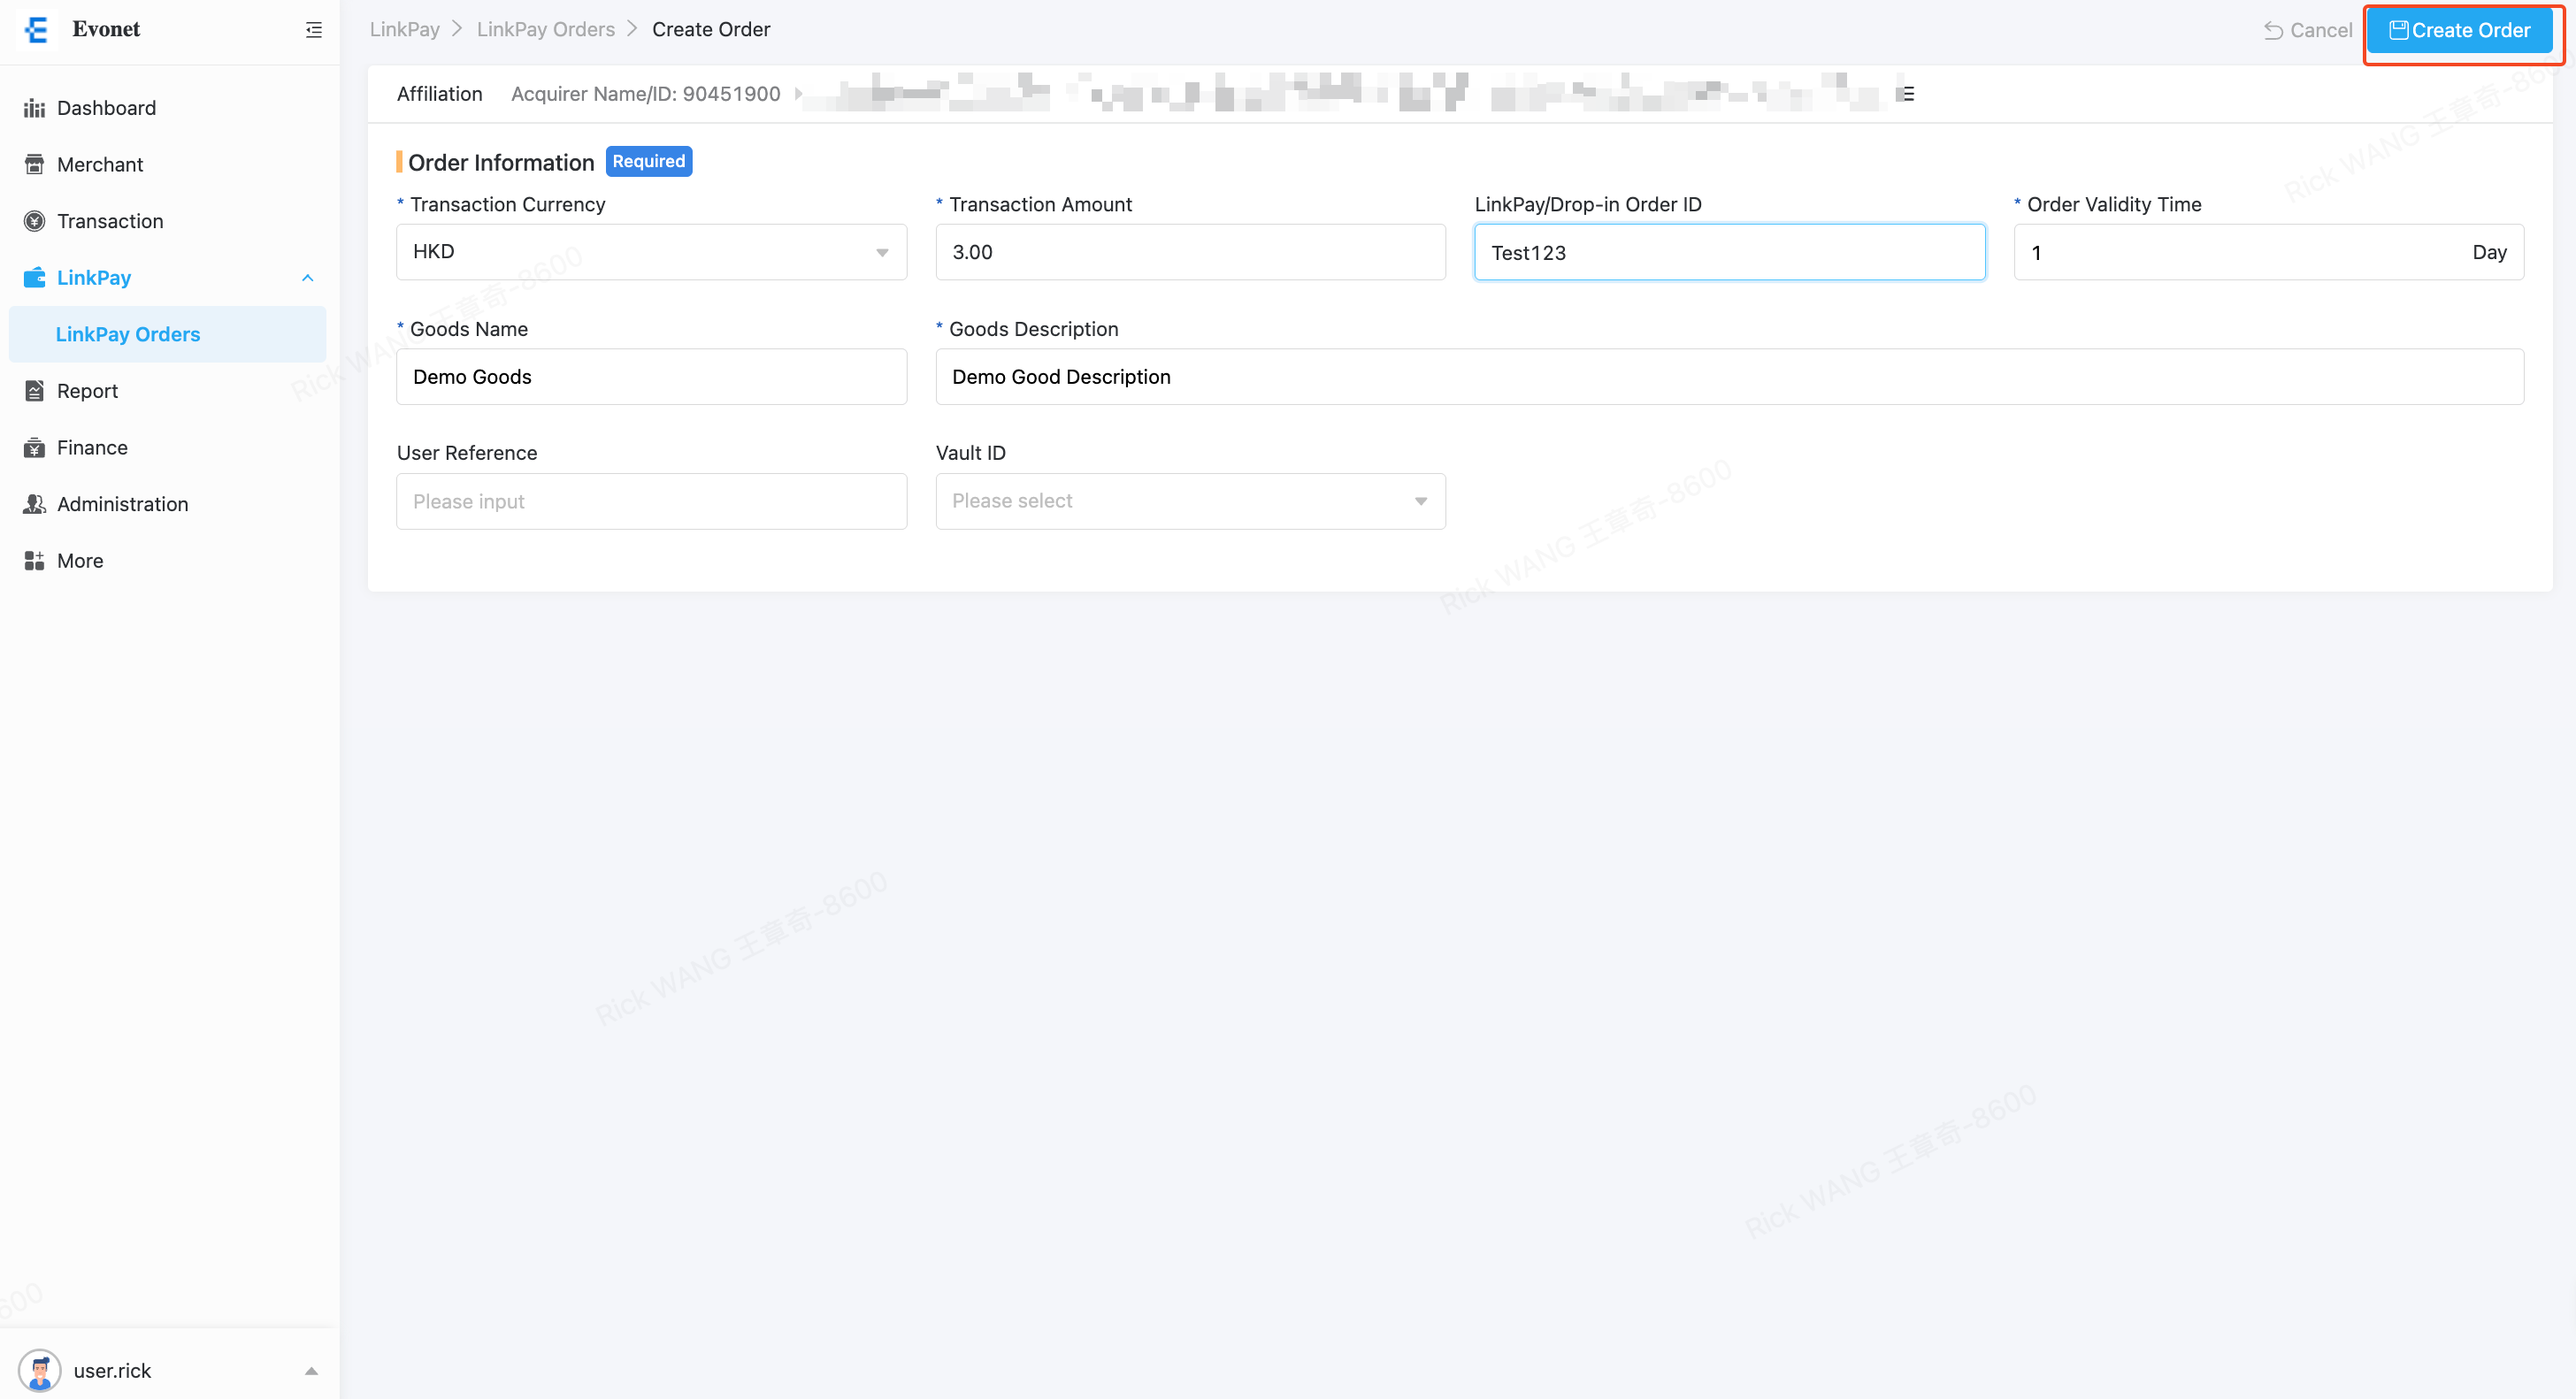The image size is (2576, 1399).
Task: Click the Create Order button
Action: (2459, 30)
